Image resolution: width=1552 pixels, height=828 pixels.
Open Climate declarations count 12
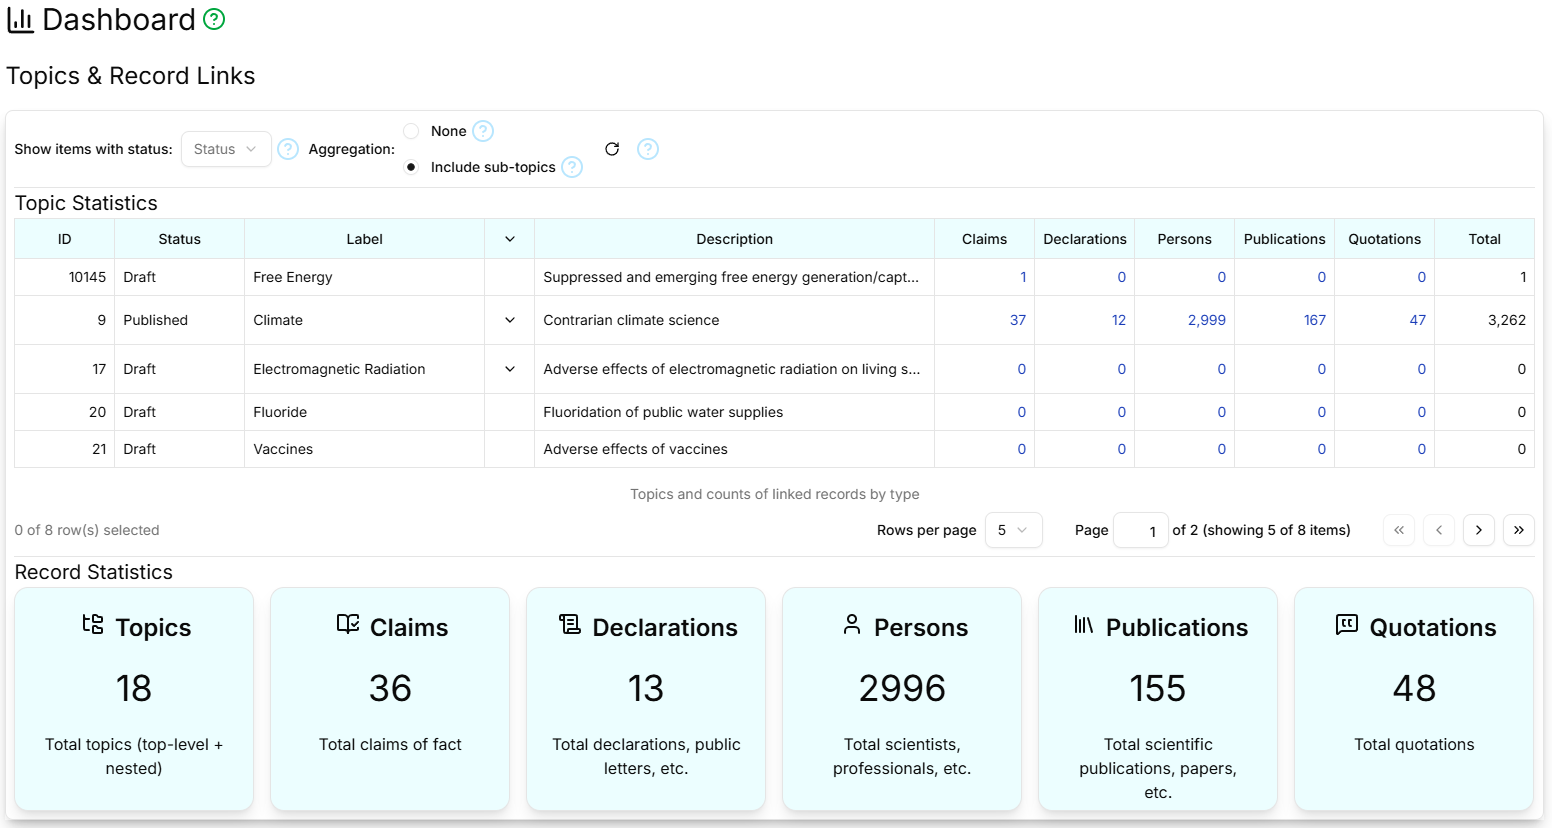pos(1119,320)
